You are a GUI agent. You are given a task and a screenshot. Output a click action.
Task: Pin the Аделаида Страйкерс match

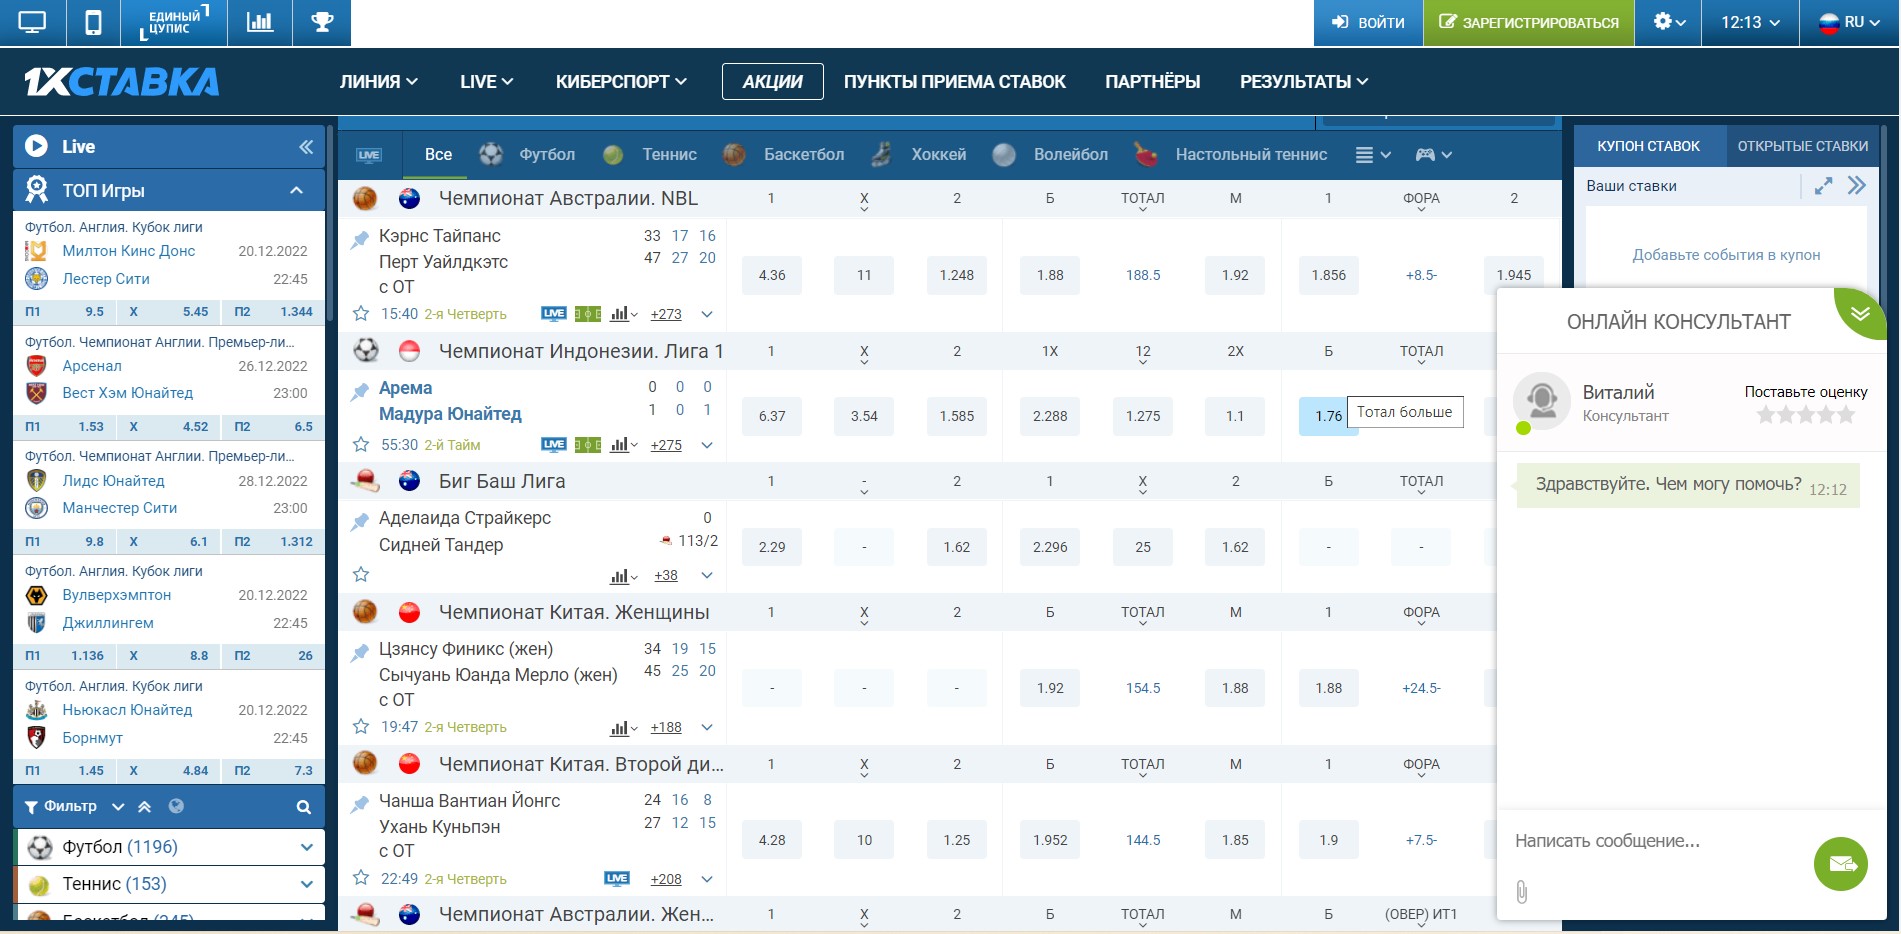360,522
